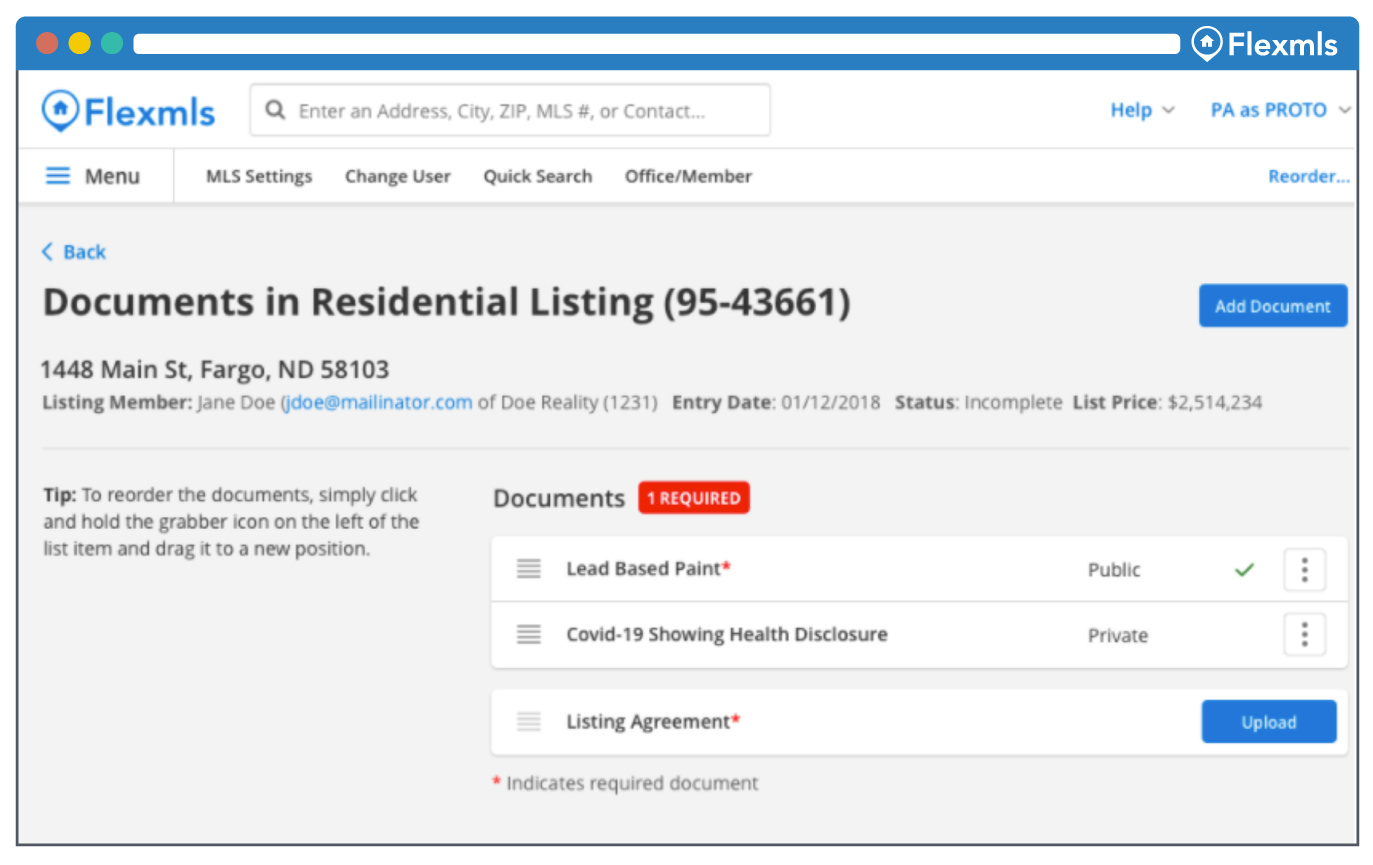Grab the Lead Based Paint reorder handle
Viewport: 1373px width, 865px height.
529,569
